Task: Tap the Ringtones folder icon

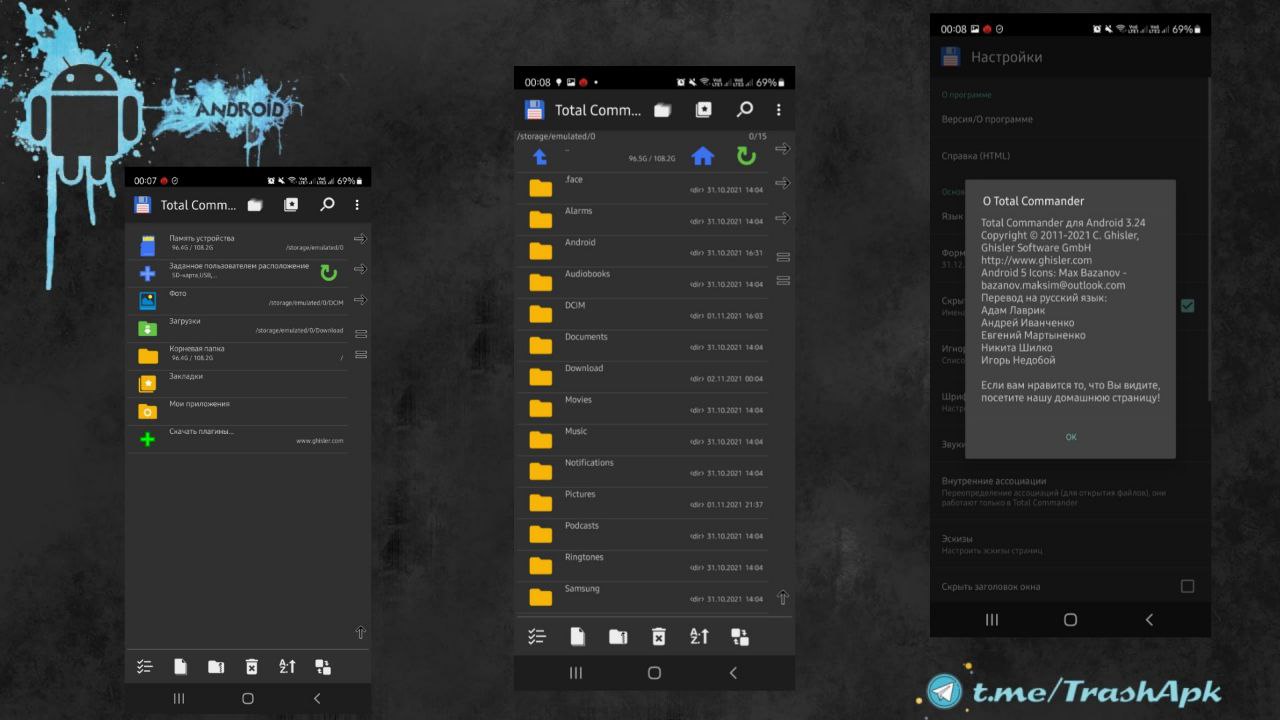Action: (541, 565)
